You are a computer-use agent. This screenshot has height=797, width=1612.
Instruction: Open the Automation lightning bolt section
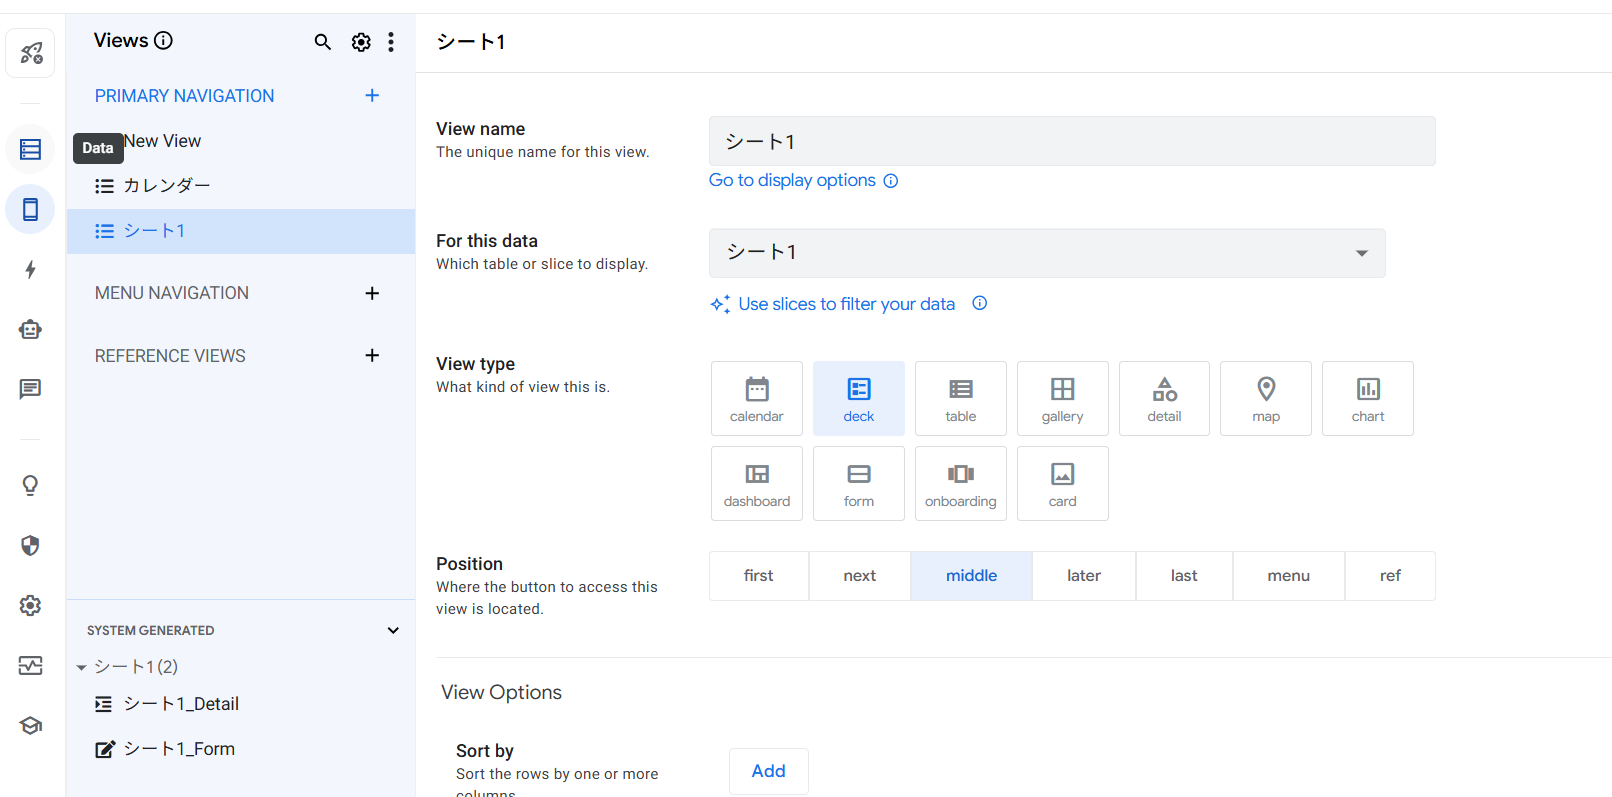tap(31, 270)
